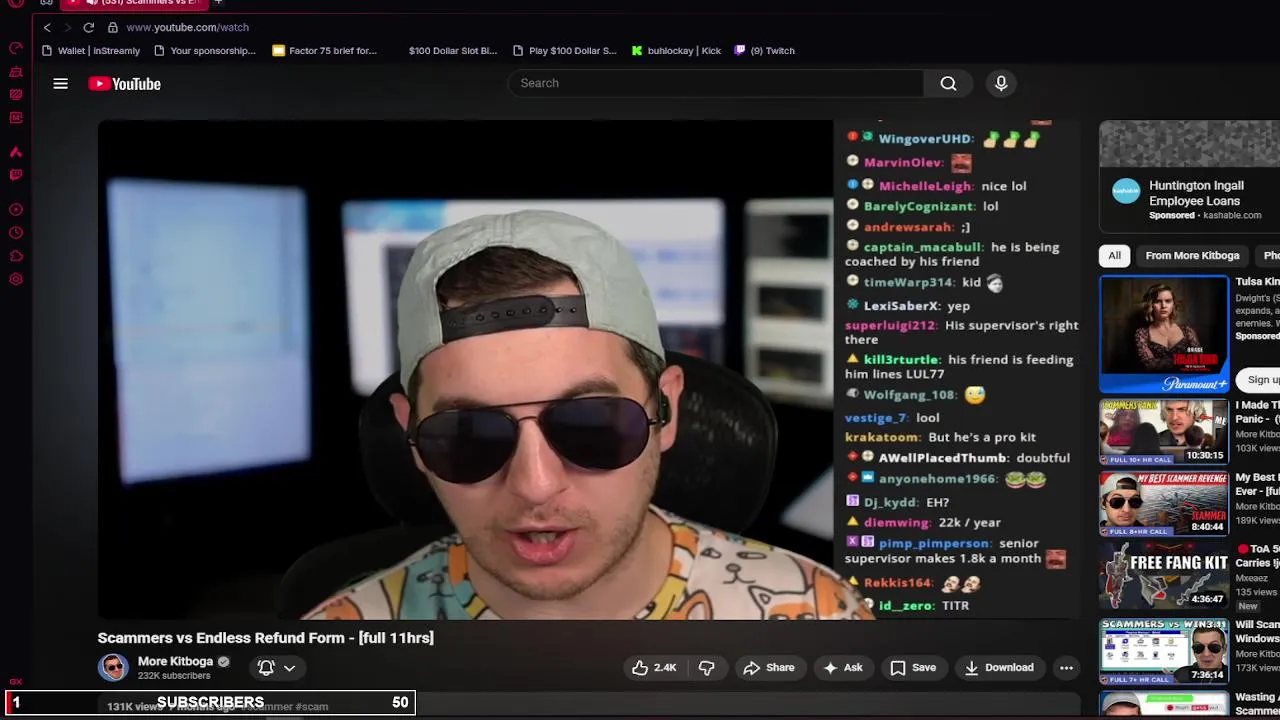Click the www.youtube.com/watch address bar
1280x720 pixels.
(187, 27)
